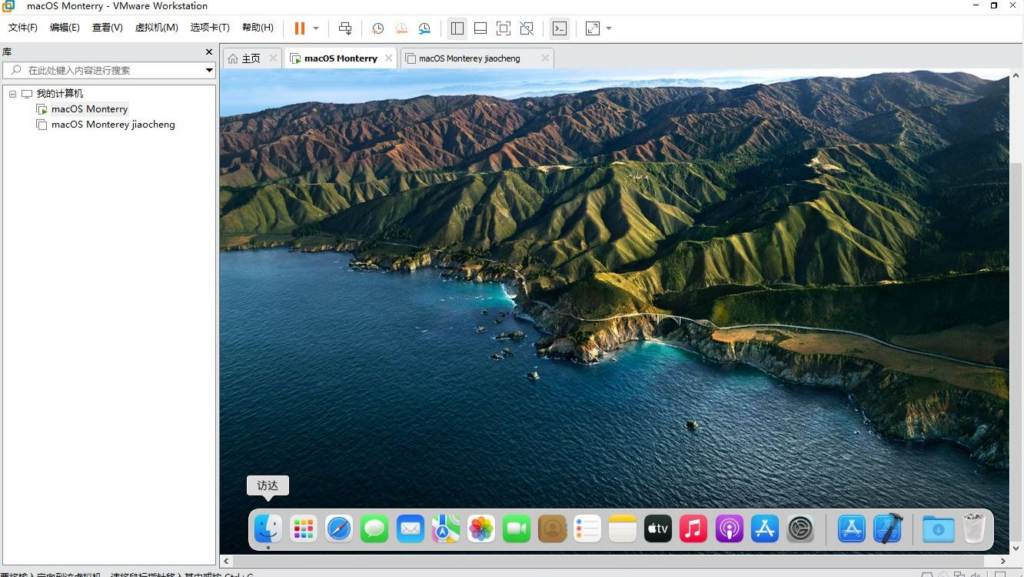Open the Xcode hammer icon in dock
The width and height of the screenshot is (1024, 577).
pos(887,528)
